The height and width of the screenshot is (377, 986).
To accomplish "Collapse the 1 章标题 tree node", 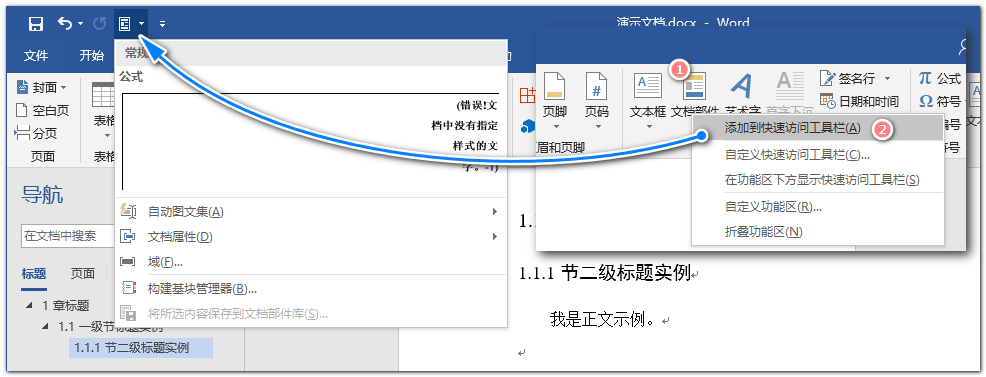I will point(29,306).
